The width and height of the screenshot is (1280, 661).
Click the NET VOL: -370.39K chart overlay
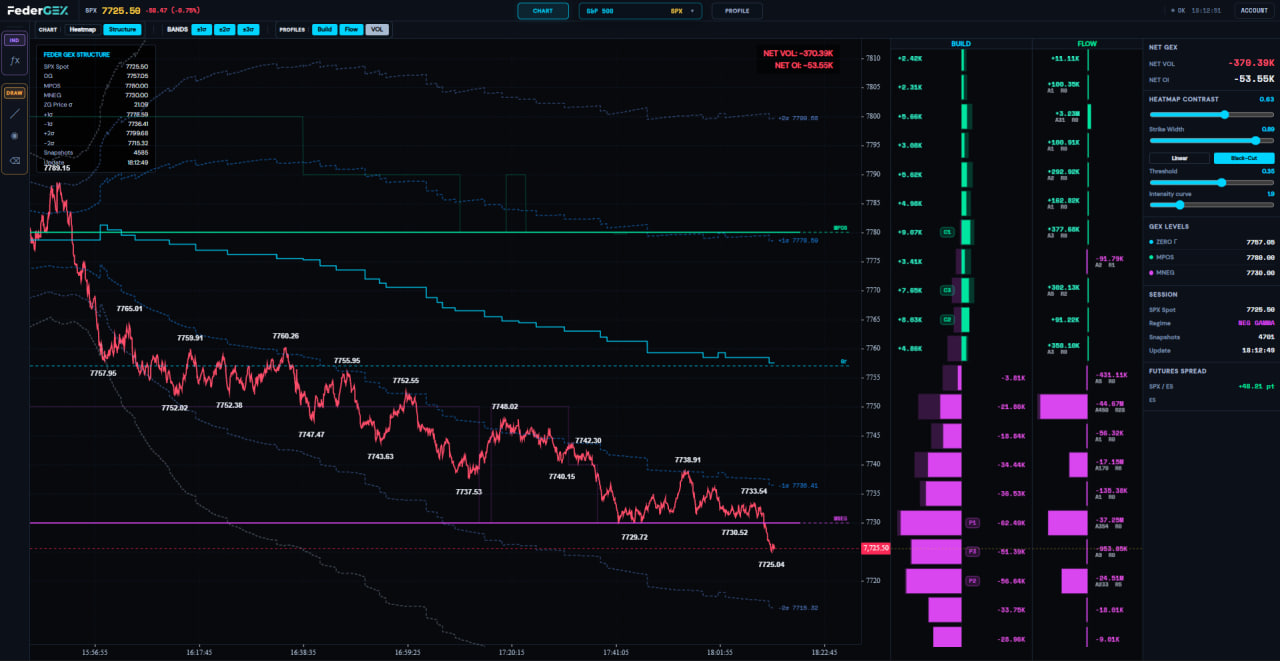(798, 53)
